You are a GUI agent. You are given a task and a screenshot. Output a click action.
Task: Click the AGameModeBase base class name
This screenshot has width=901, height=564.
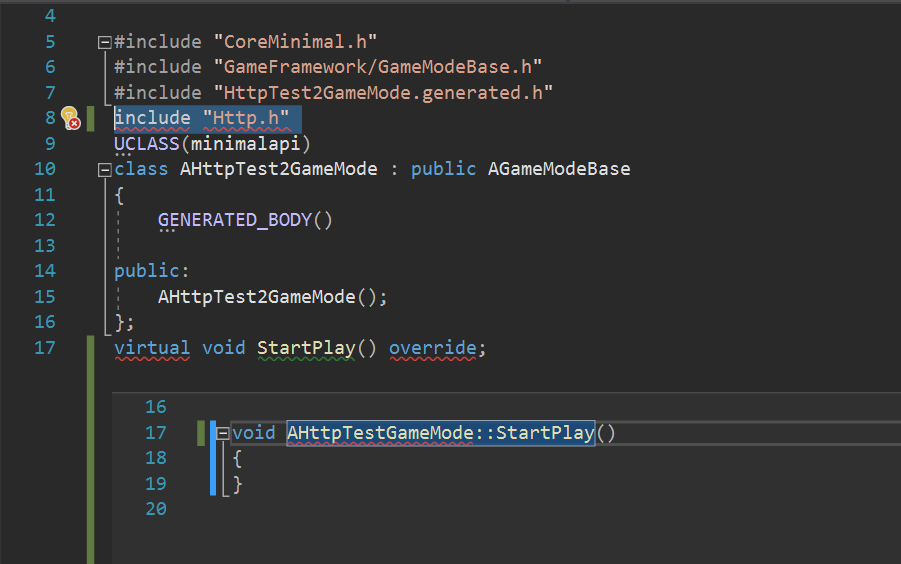point(559,169)
